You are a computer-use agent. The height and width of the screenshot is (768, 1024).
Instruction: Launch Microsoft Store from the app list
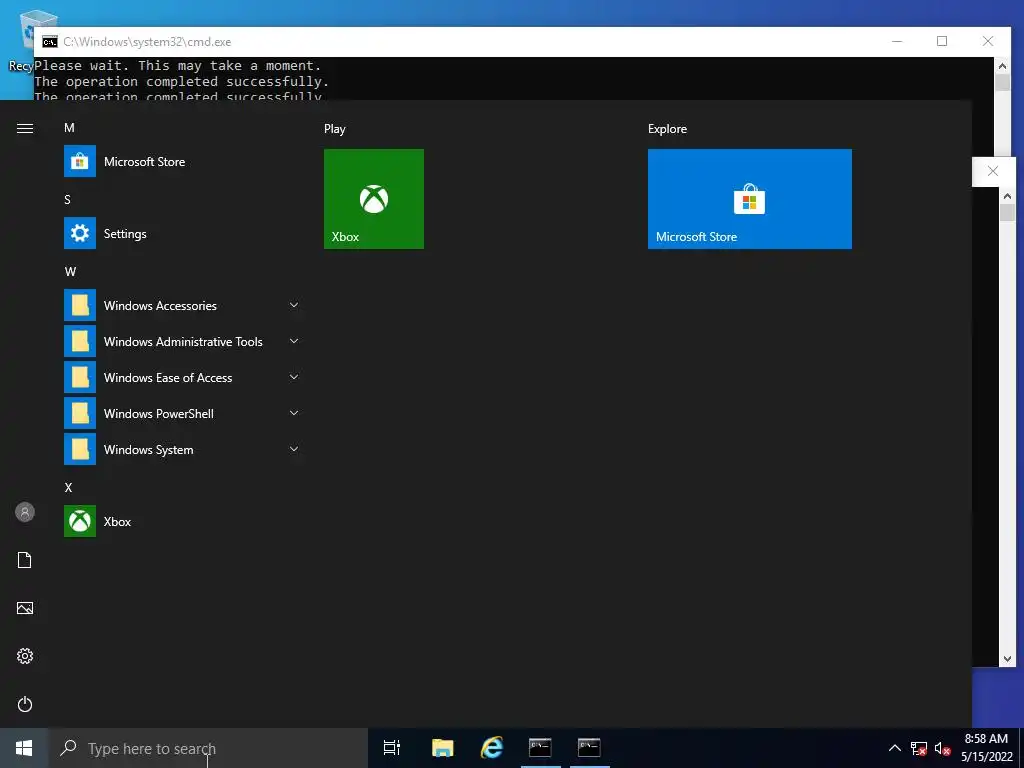[x=183, y=162]
